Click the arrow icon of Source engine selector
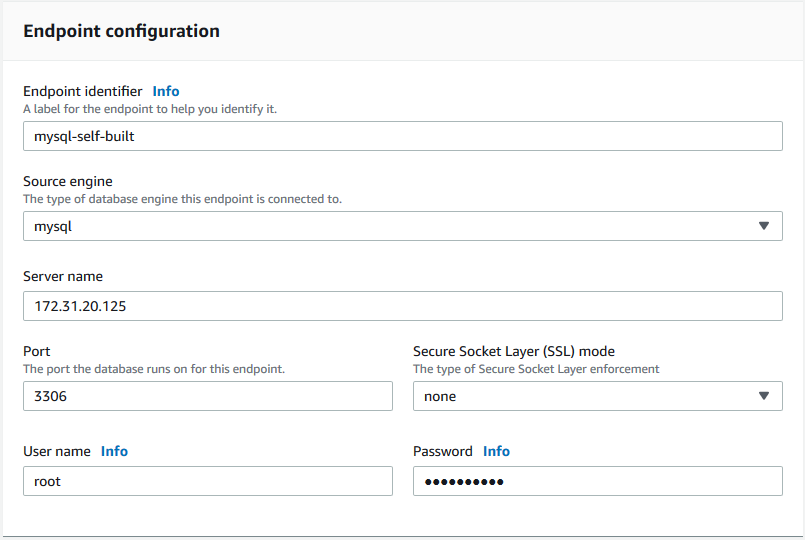 click(x=764, y=226)
